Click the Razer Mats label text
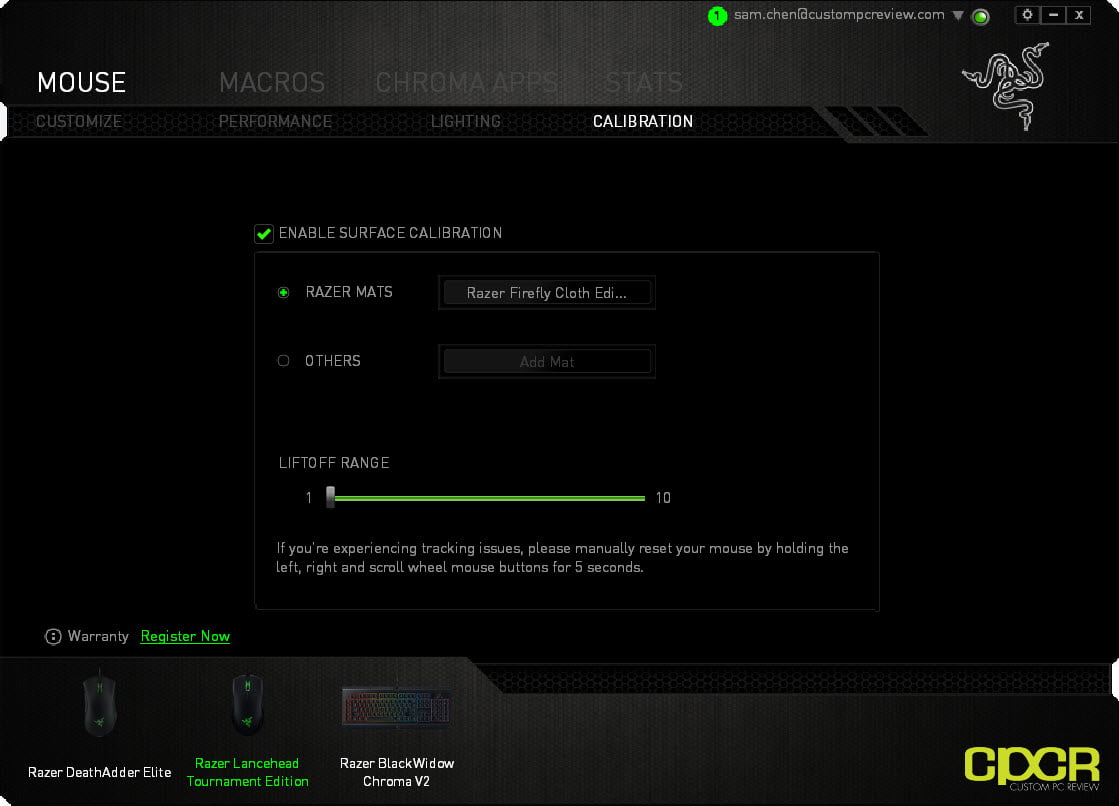This screenshot has height=806, width=1119. pyautogui.click(x=349, y=292)
